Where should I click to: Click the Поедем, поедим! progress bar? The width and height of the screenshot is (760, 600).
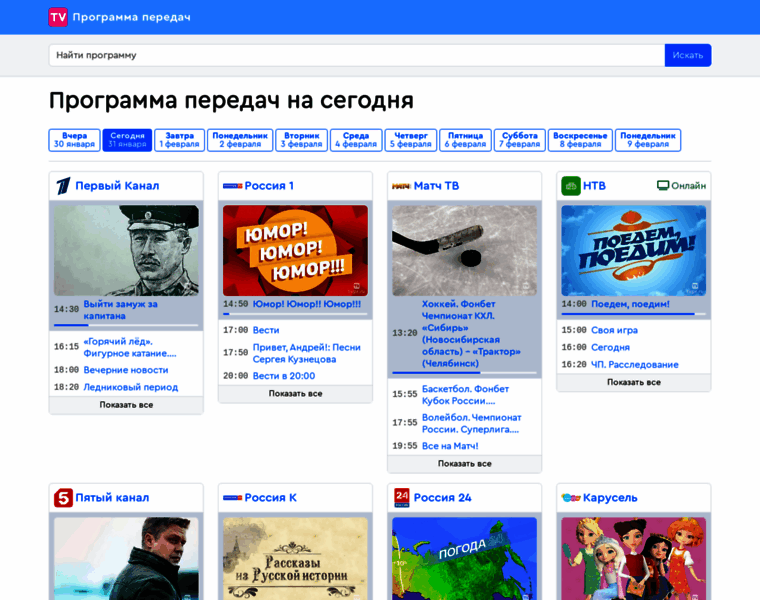pyautogui.click(x=633, y=314)
